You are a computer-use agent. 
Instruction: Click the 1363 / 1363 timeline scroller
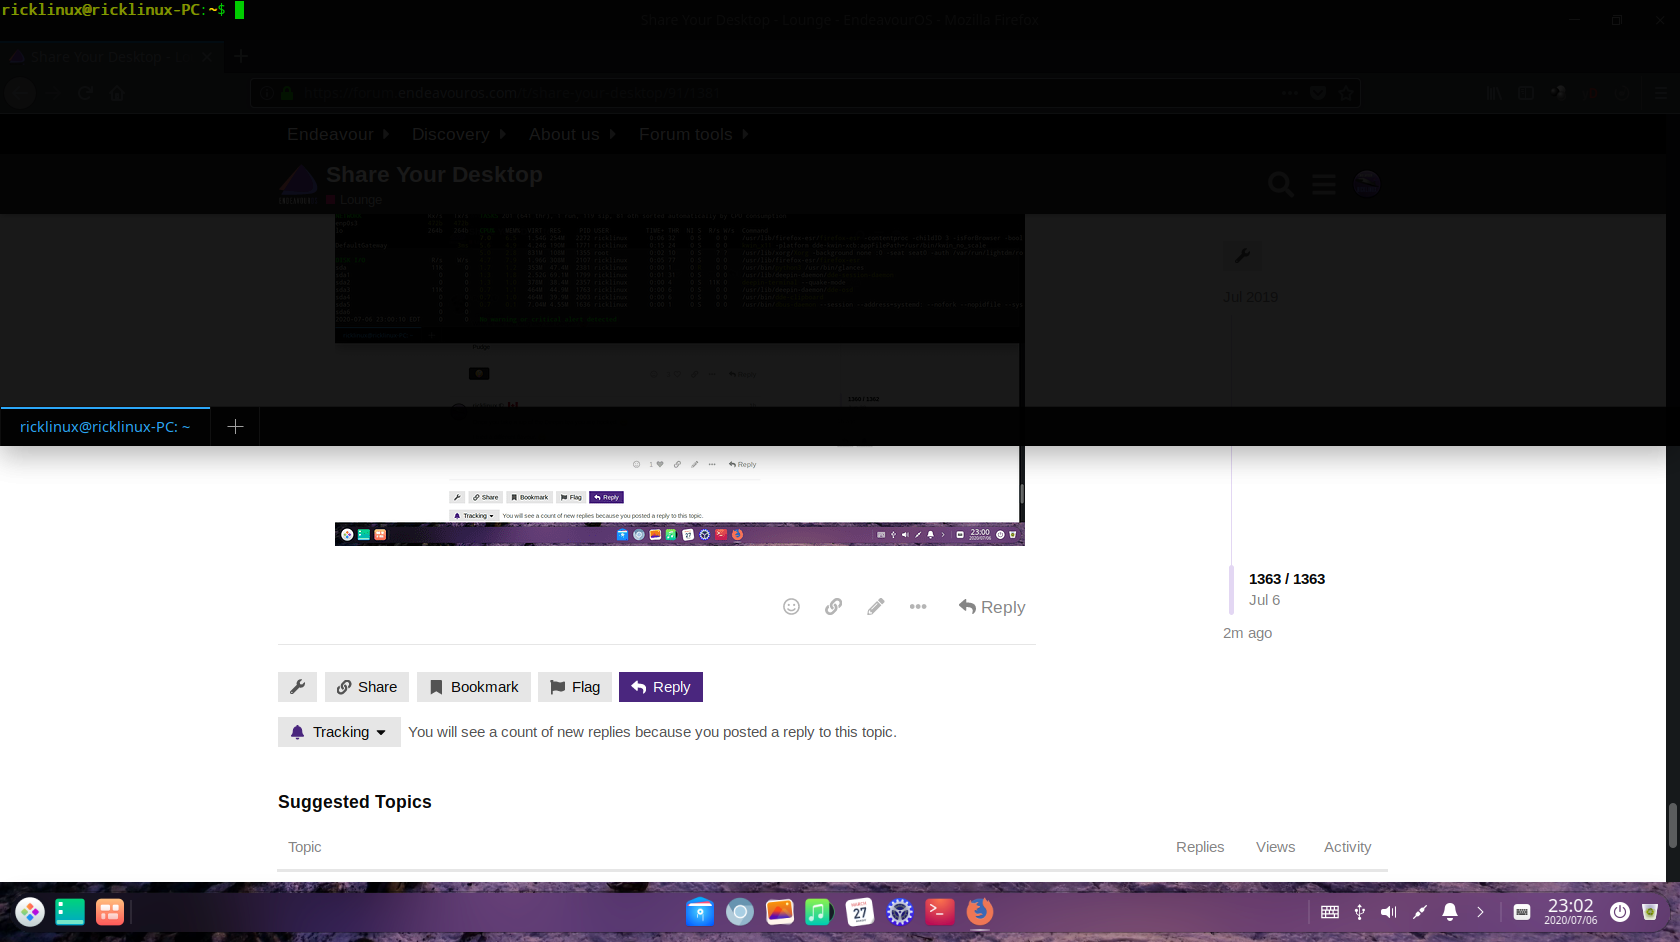1287,579
